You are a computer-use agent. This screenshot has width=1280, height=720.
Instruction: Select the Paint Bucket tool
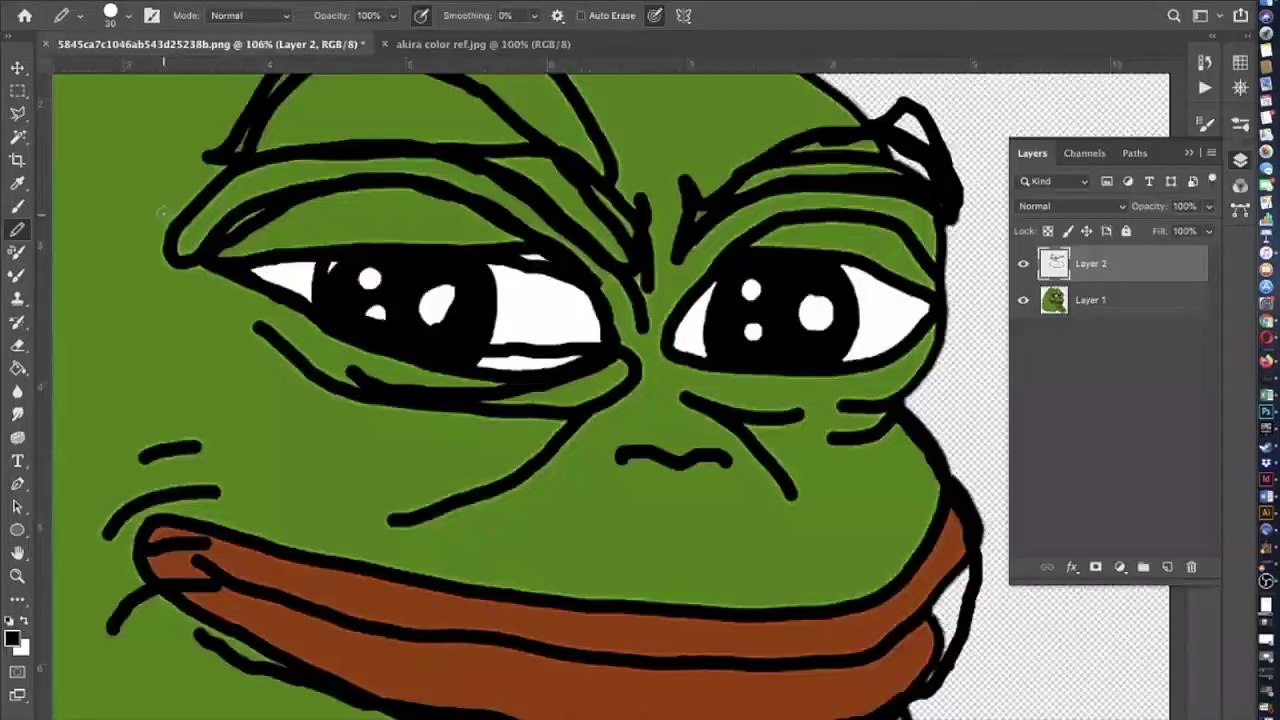(x=17, y=368)
